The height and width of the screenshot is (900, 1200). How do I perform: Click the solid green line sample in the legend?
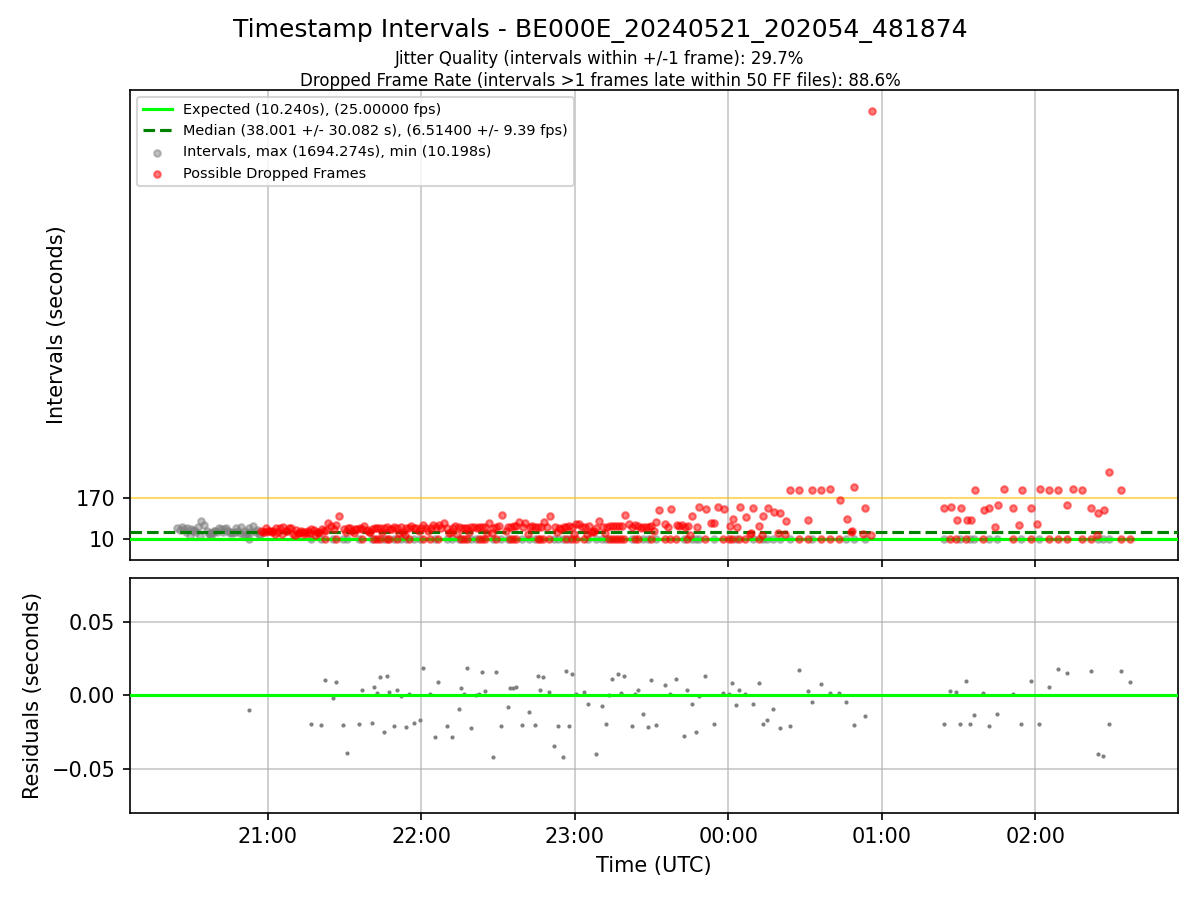click(158, 109)
